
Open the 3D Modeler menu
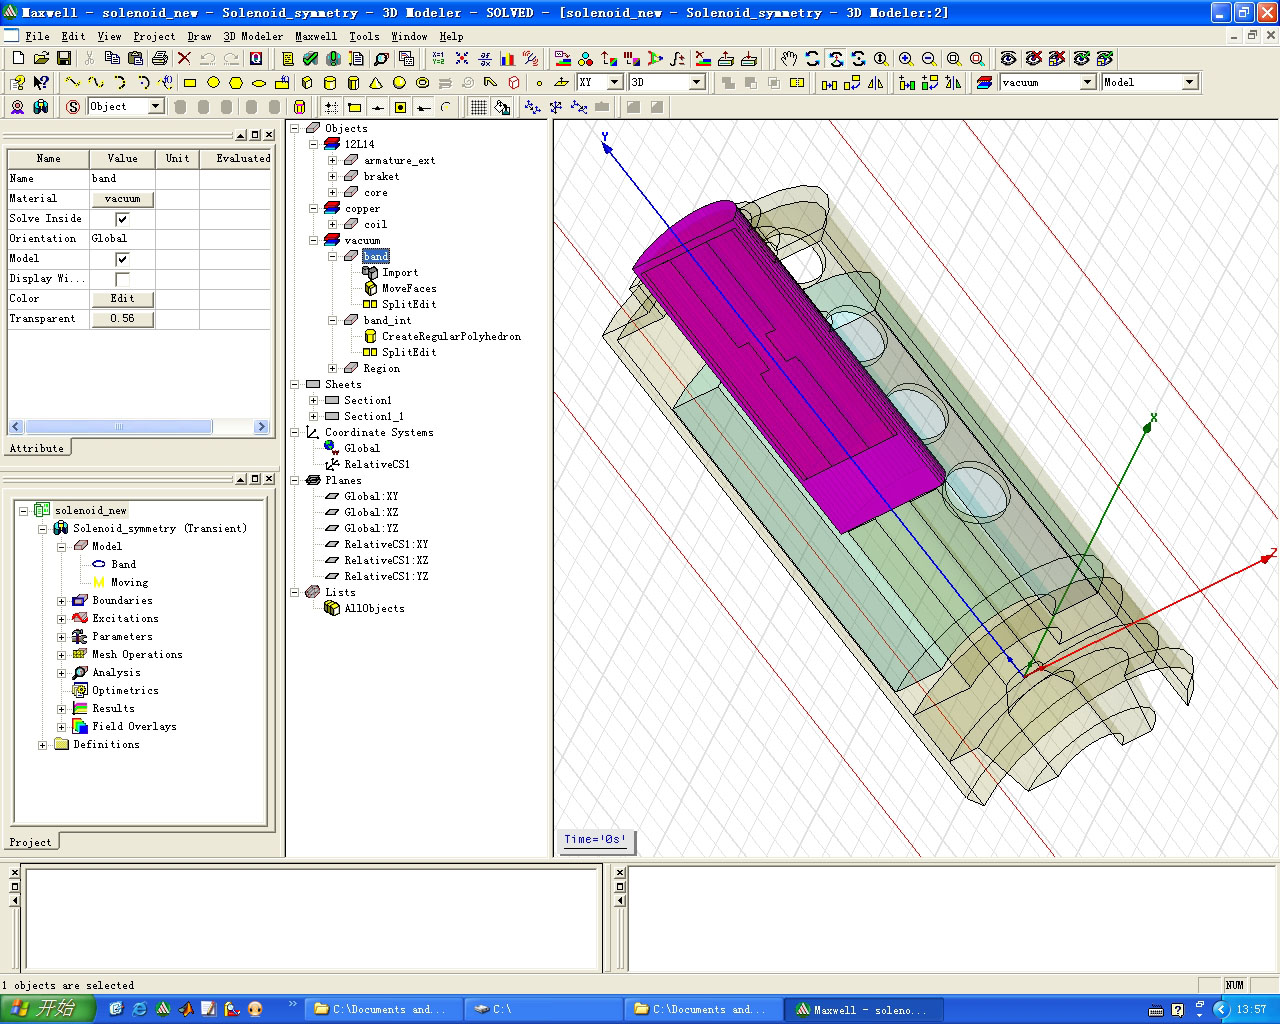(253, 36)
